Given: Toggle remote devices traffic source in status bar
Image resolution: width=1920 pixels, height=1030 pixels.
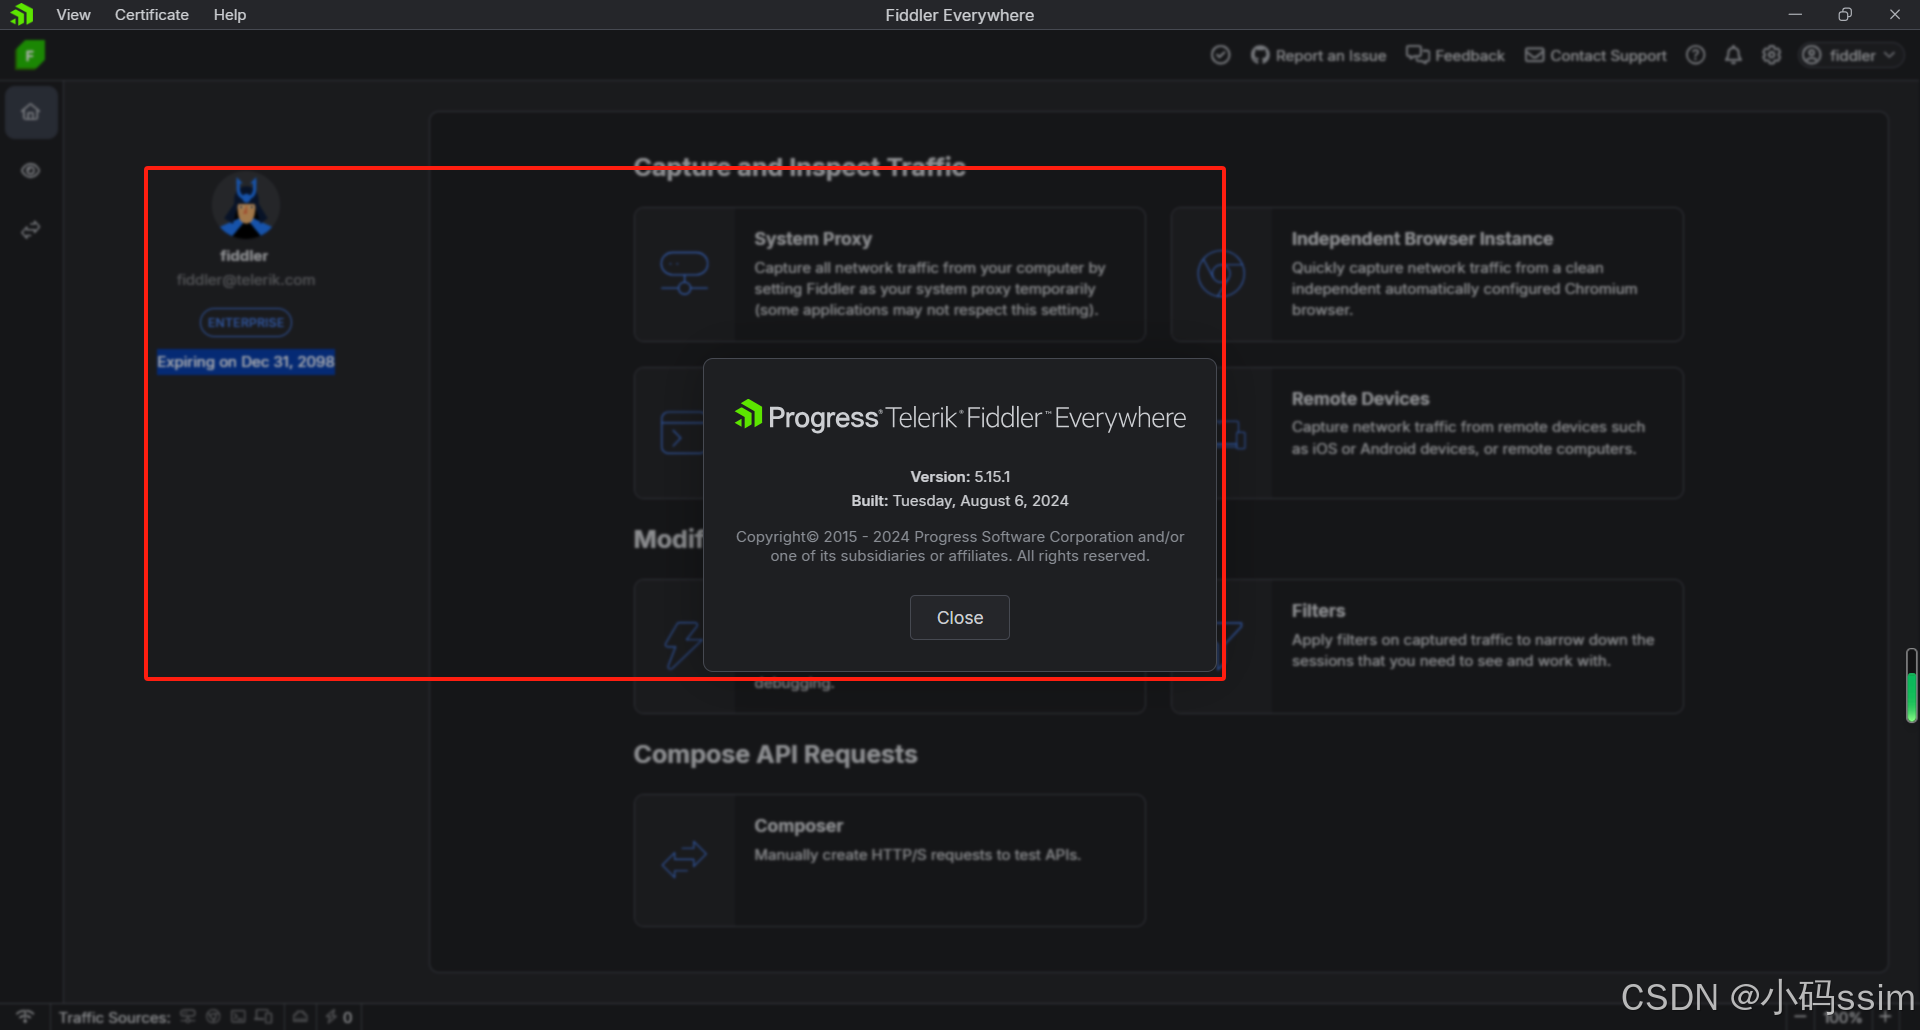Looking at the screenshot, I should 263,1016.
